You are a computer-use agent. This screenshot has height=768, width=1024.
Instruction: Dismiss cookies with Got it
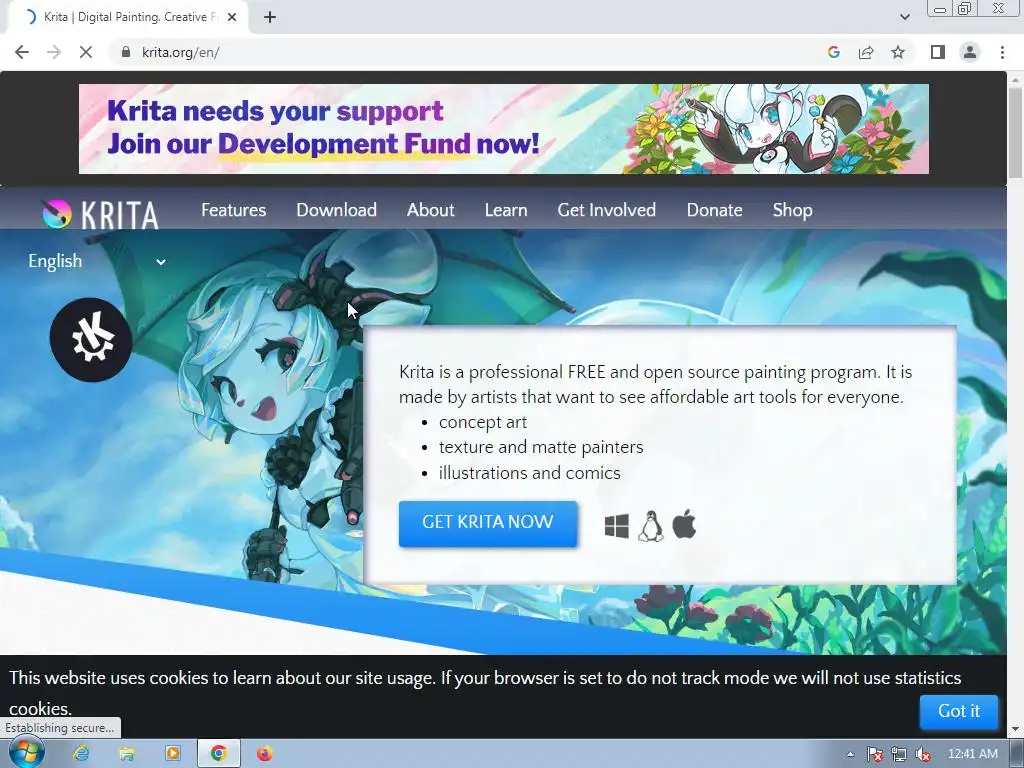[959, 711]
